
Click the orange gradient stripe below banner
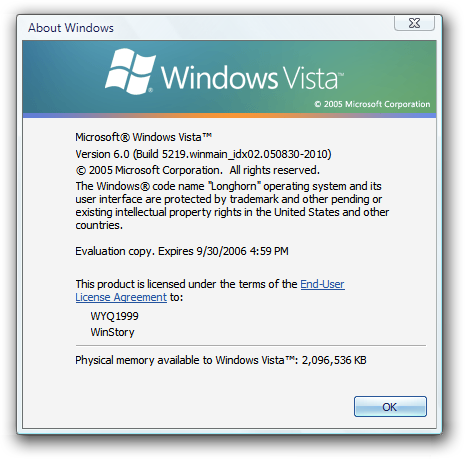[x=229, y=115]
